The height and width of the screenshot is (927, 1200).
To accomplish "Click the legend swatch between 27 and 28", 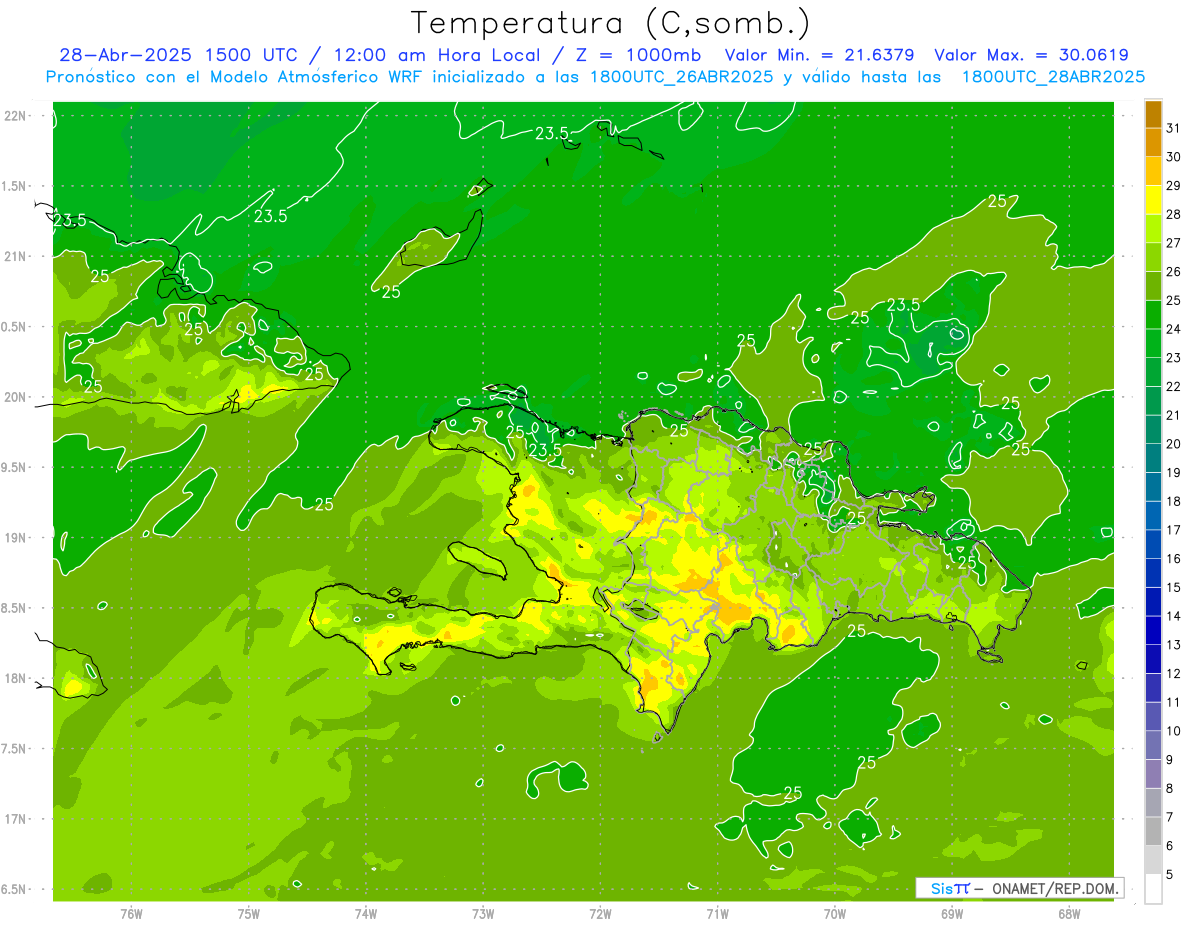I will pos(1153,228).
